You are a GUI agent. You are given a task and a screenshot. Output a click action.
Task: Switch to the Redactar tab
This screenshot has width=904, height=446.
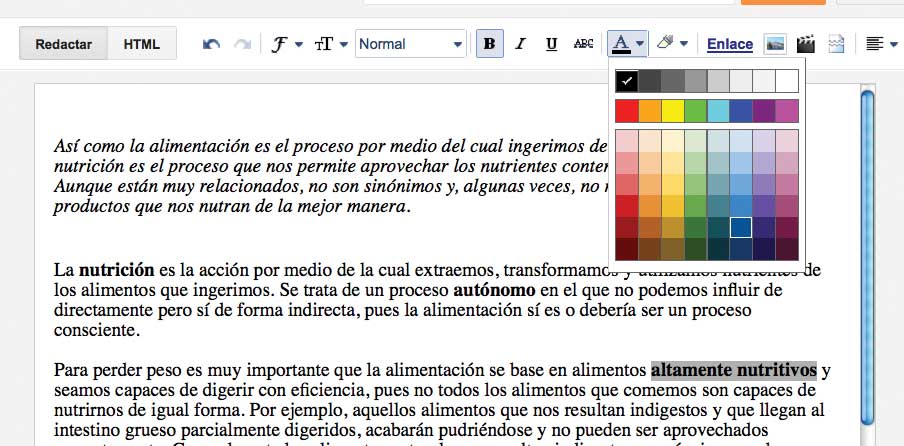63,44
